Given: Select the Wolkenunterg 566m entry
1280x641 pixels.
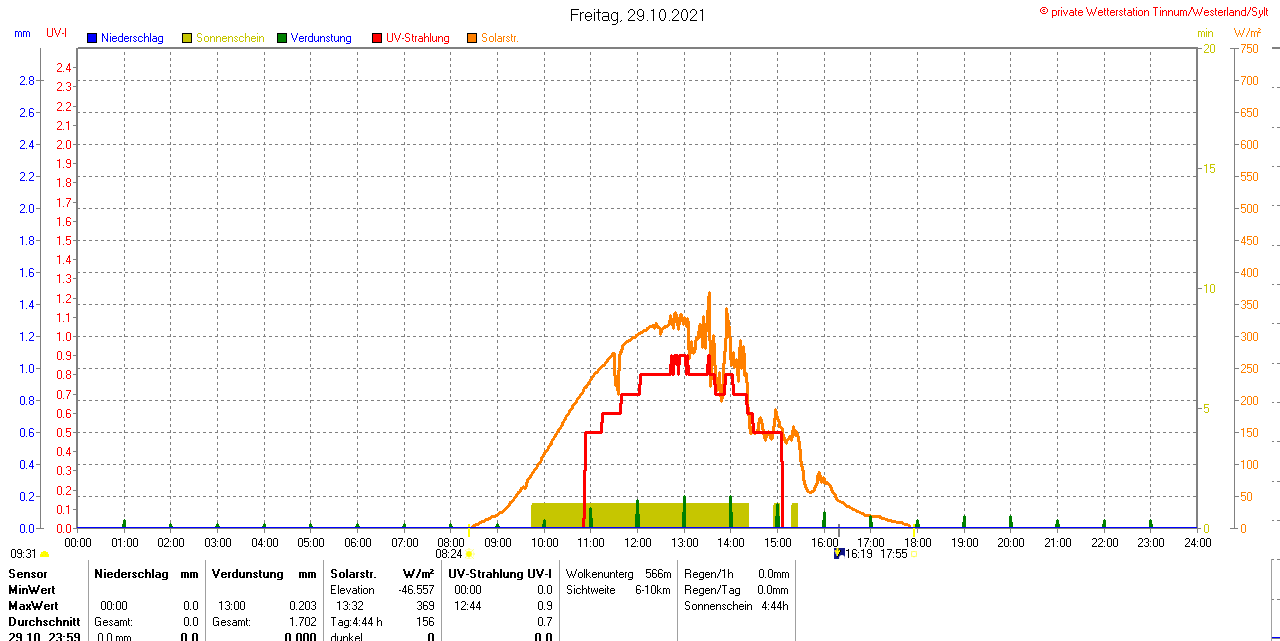Looking at the screenshot, I should pyautogui.click(x=618, y=574).
